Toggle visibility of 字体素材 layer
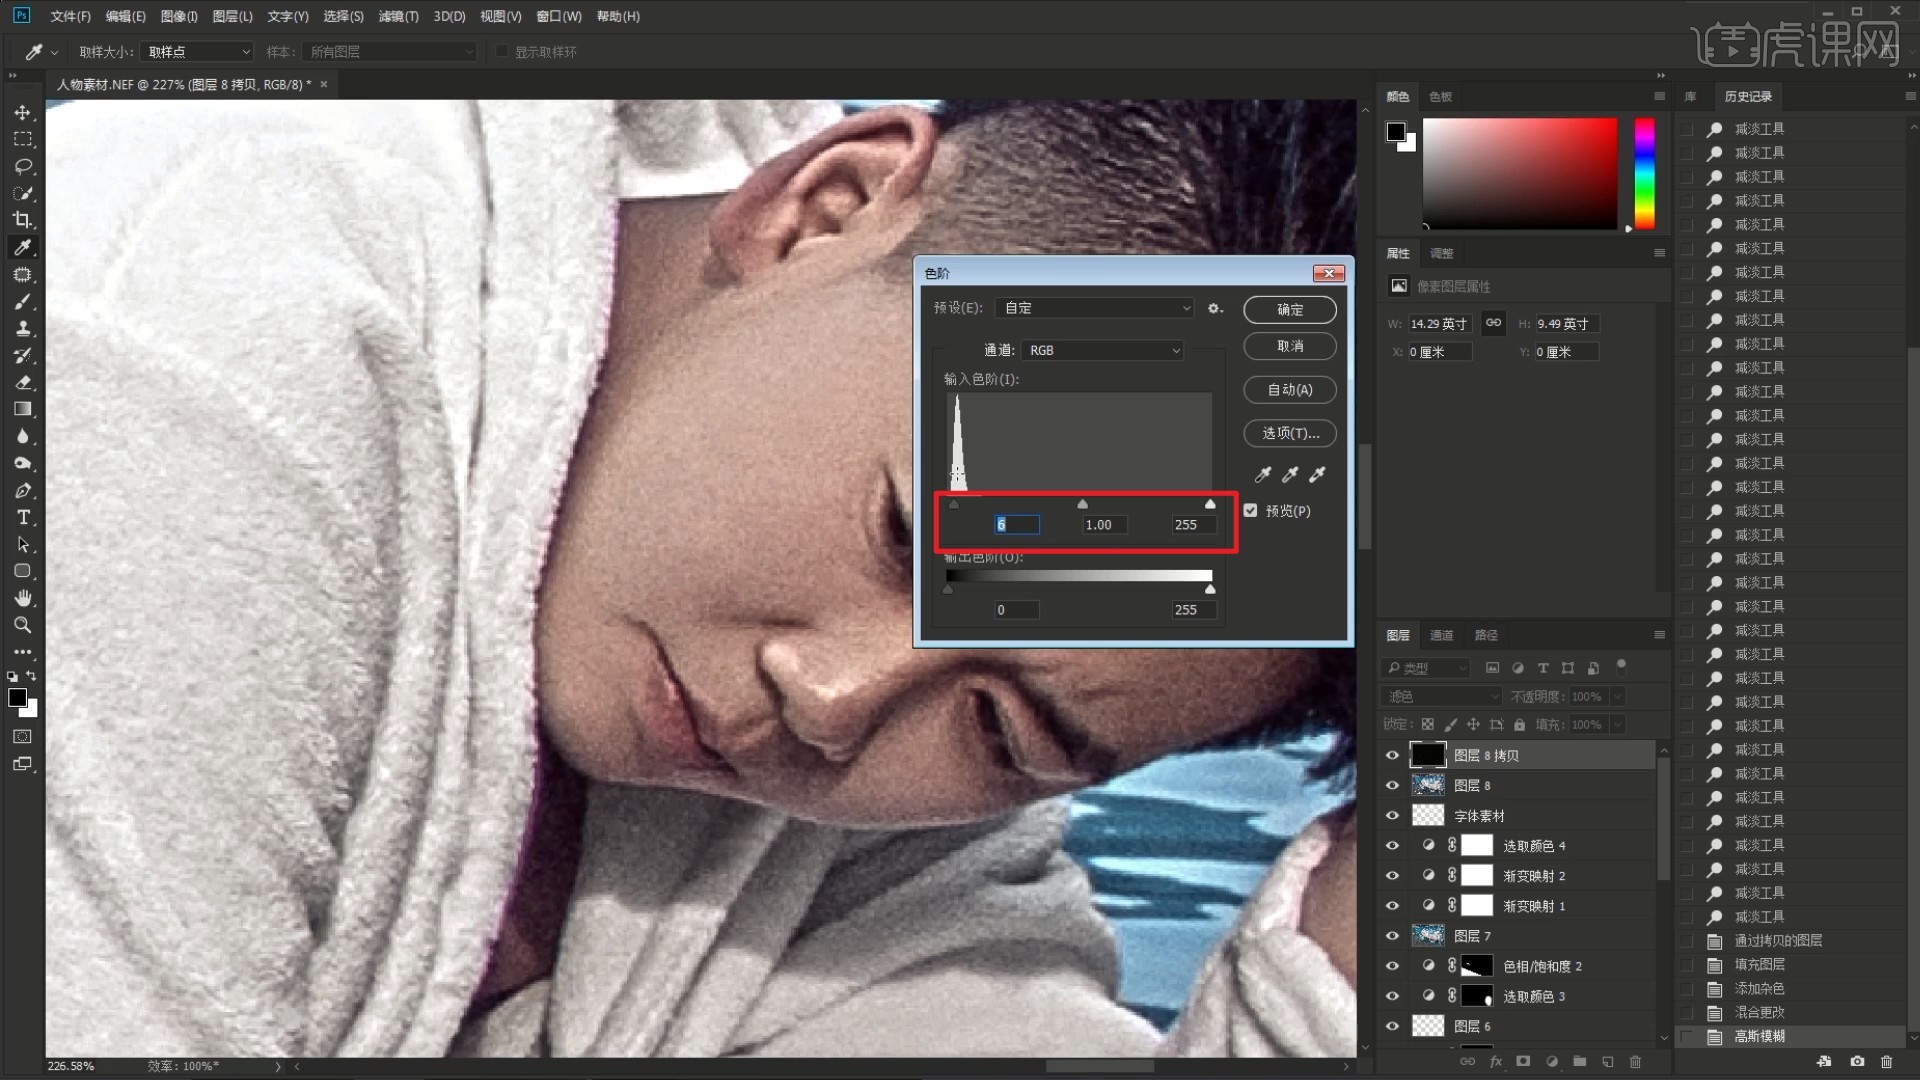The image size is (1920, 1080). [x=1392, y=815]
